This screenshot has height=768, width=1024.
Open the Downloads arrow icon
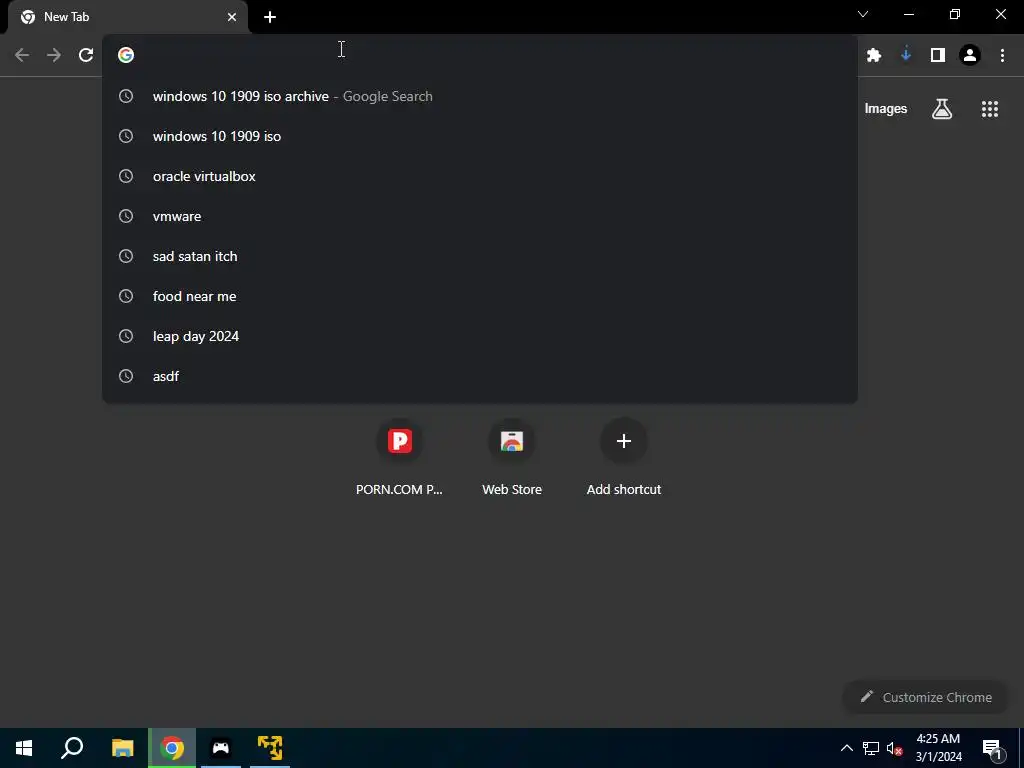[x=906, y=55]
